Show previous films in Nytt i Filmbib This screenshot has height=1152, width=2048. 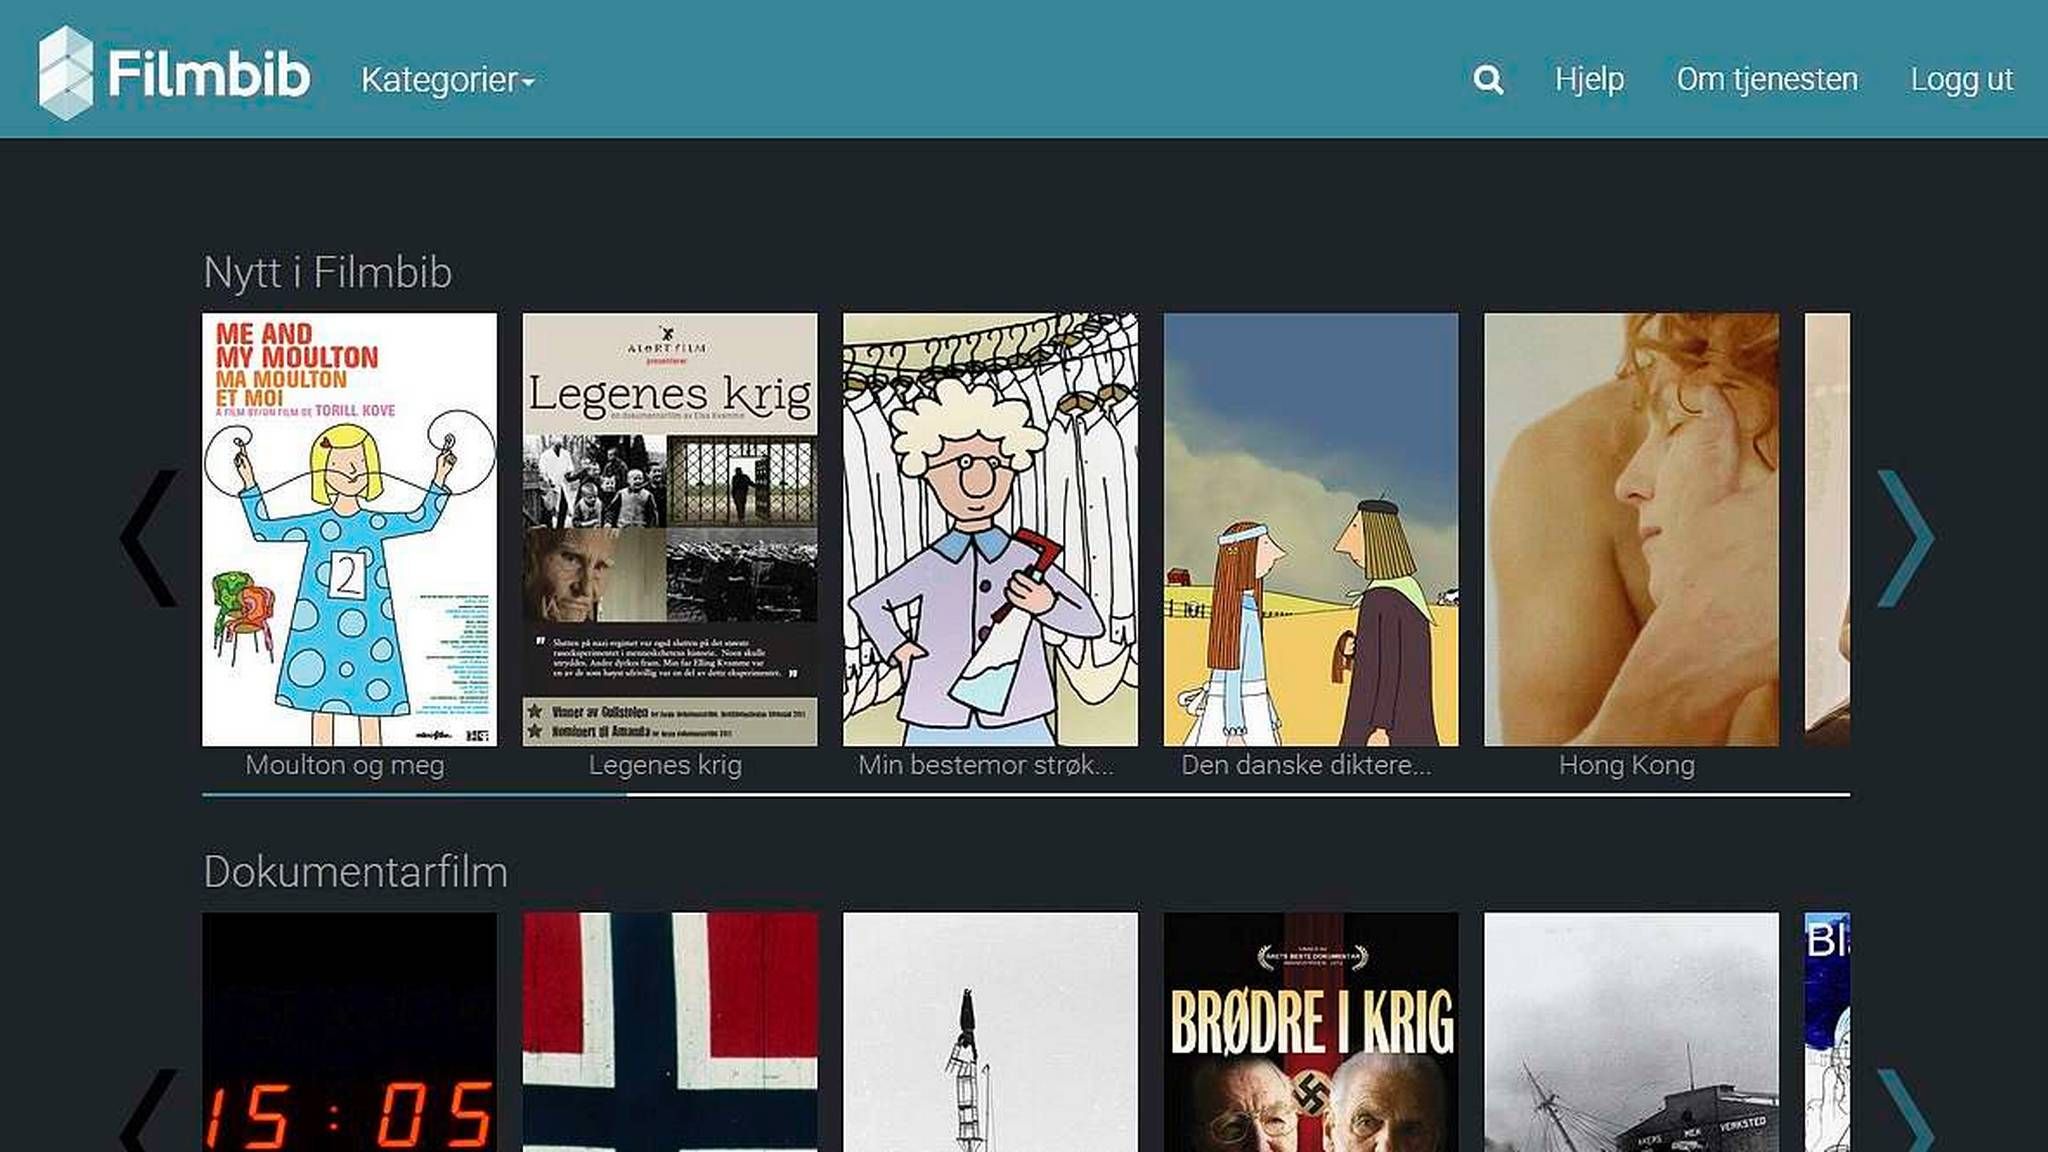click(149, 538)
